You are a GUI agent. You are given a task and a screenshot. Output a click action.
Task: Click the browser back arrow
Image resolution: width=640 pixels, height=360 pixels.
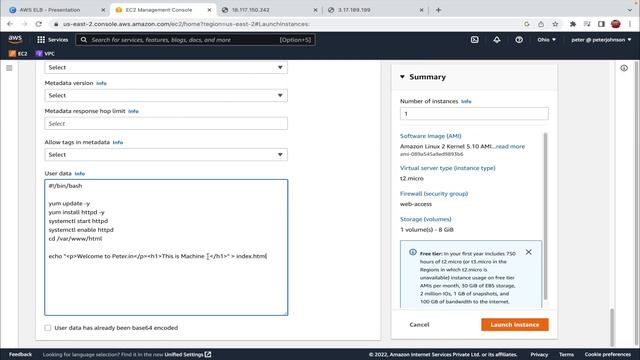pyautogui.click(x=10, y=24)
